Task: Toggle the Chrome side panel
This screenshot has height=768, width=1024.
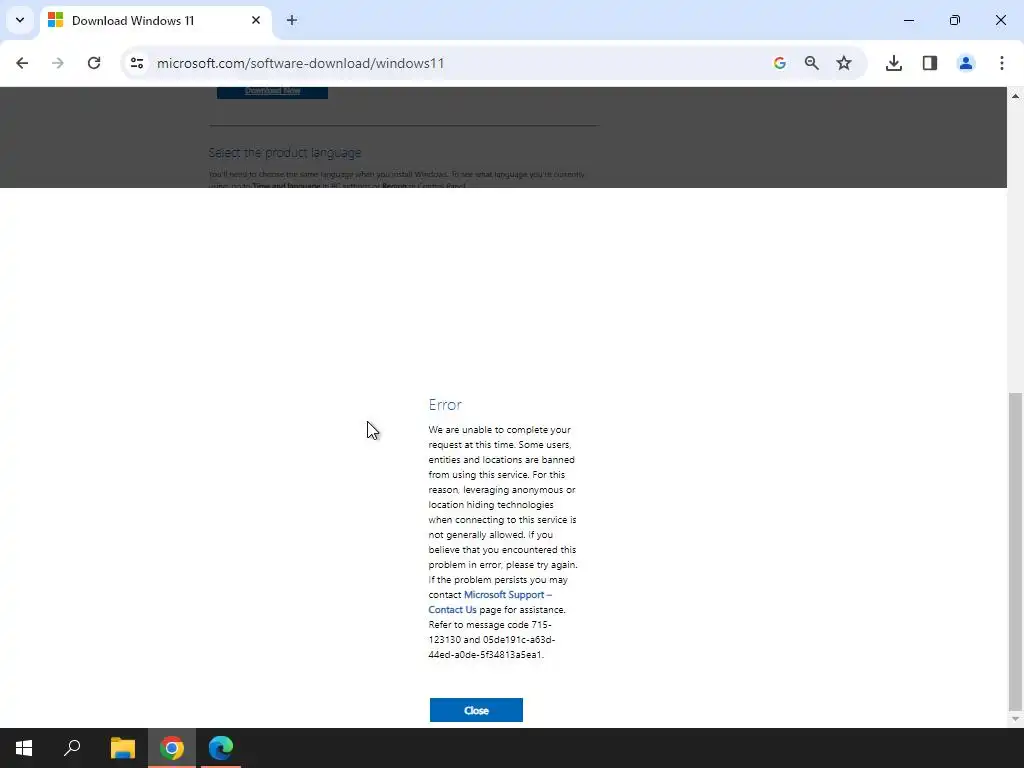Action: click(929, 63)
